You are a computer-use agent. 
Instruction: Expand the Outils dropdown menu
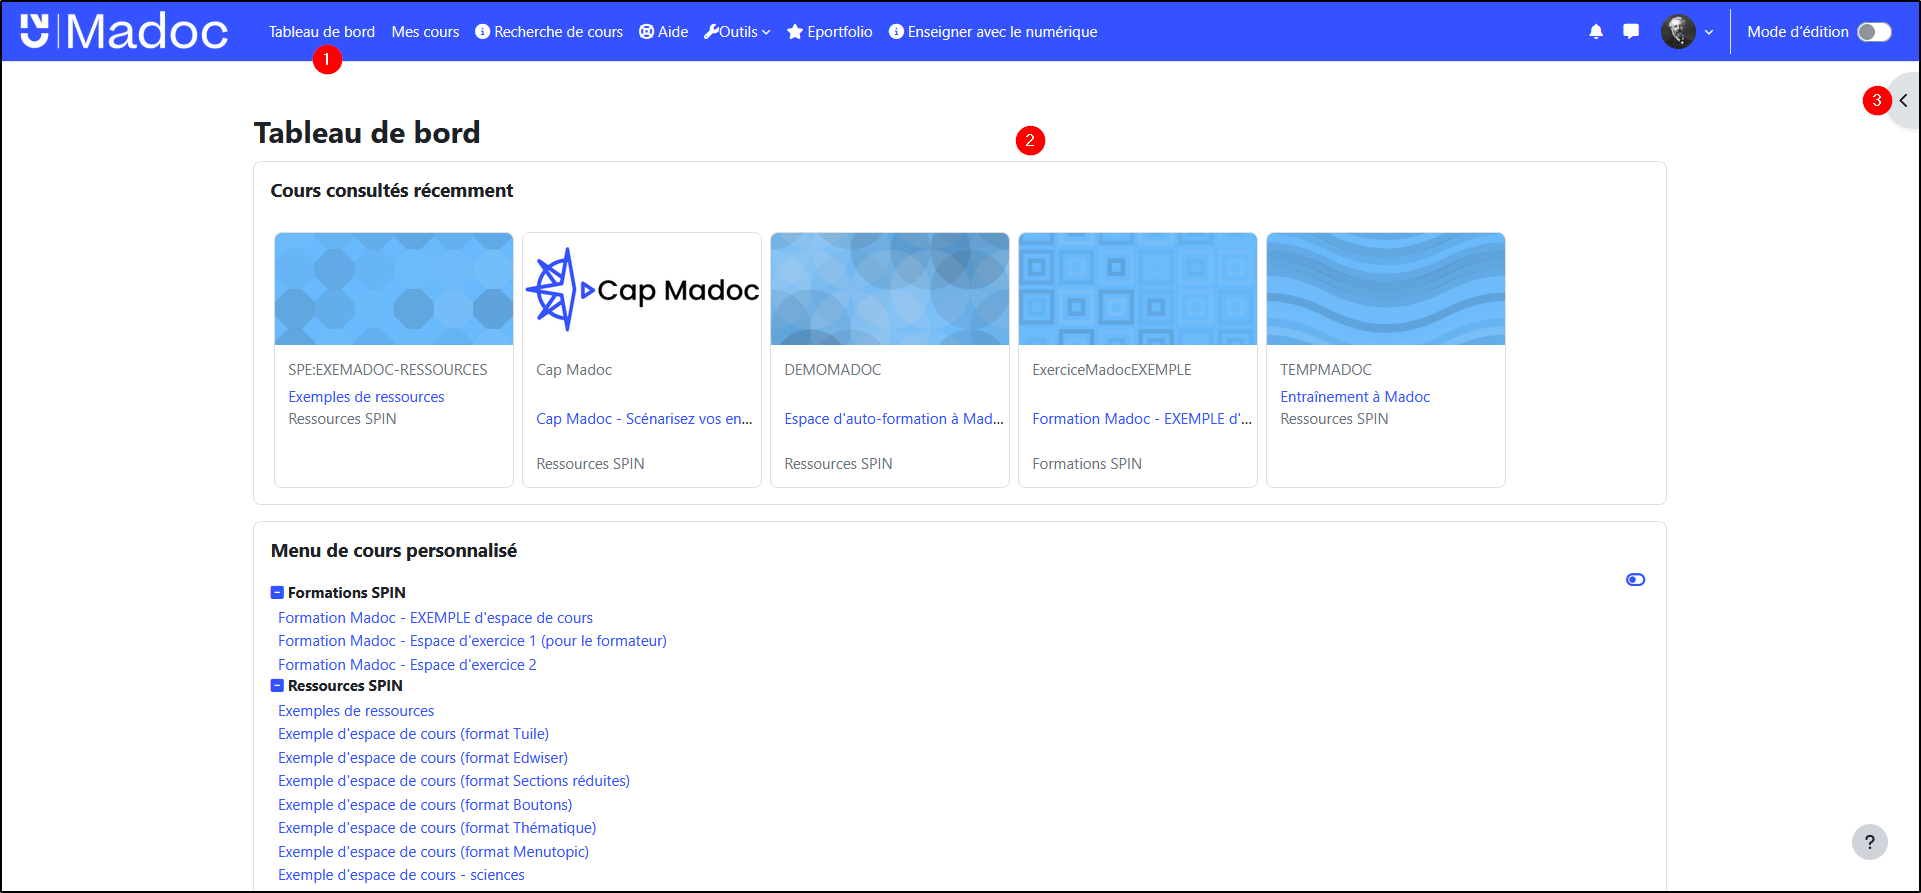coord(737,32)
